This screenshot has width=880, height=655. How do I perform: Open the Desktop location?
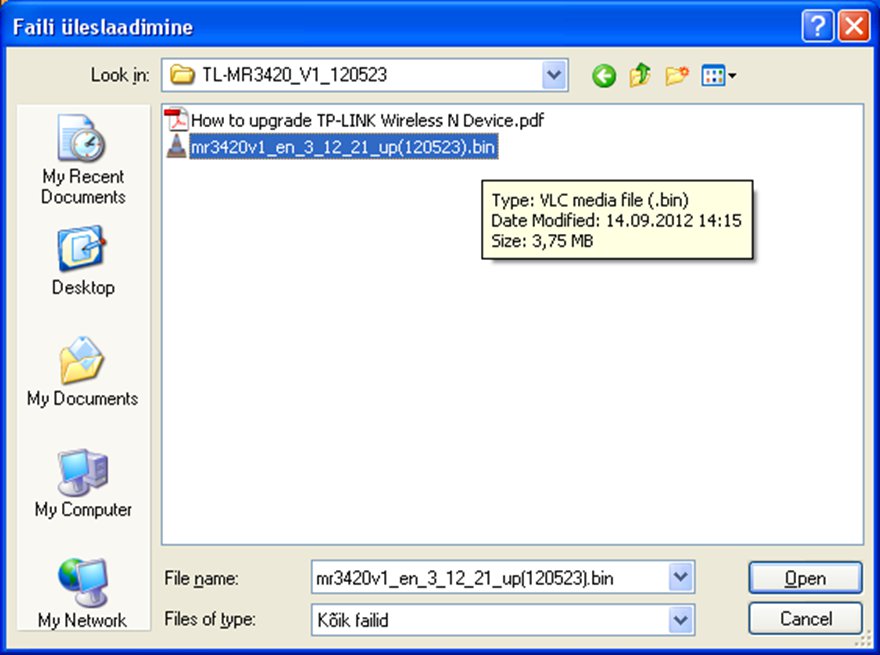[83, 260]
